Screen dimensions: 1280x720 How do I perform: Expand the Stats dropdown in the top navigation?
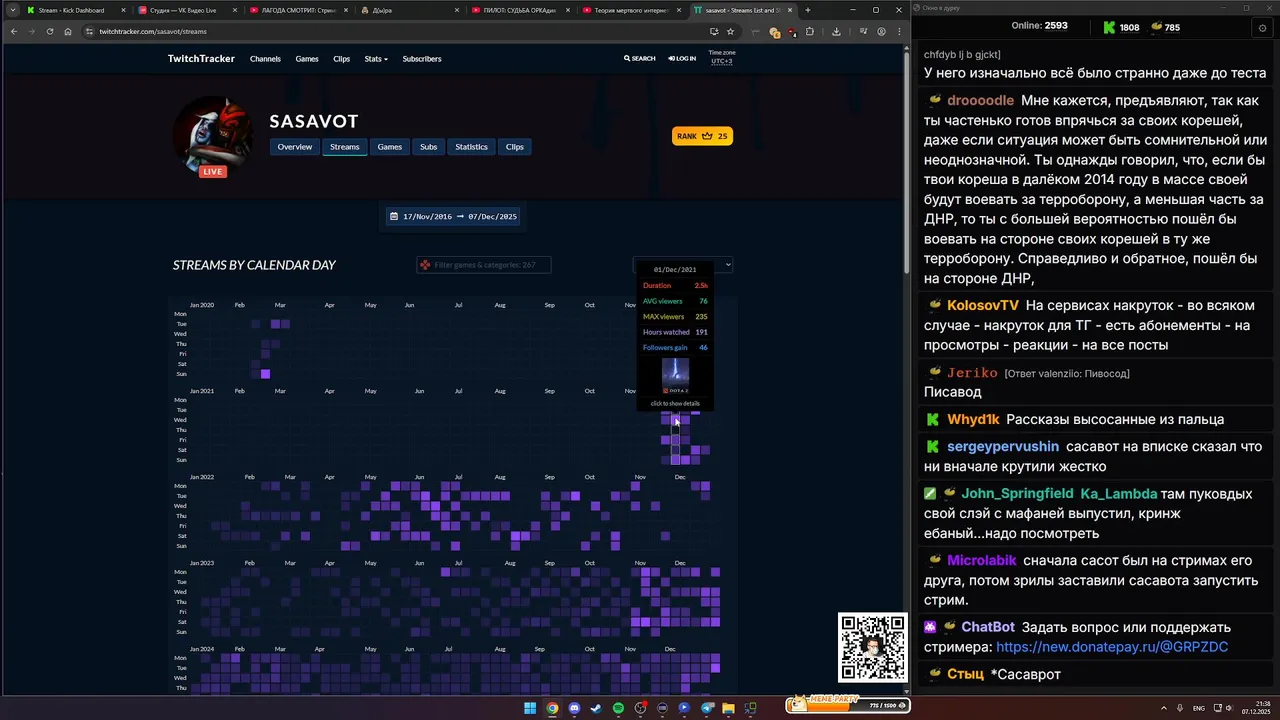pos(376,59)
